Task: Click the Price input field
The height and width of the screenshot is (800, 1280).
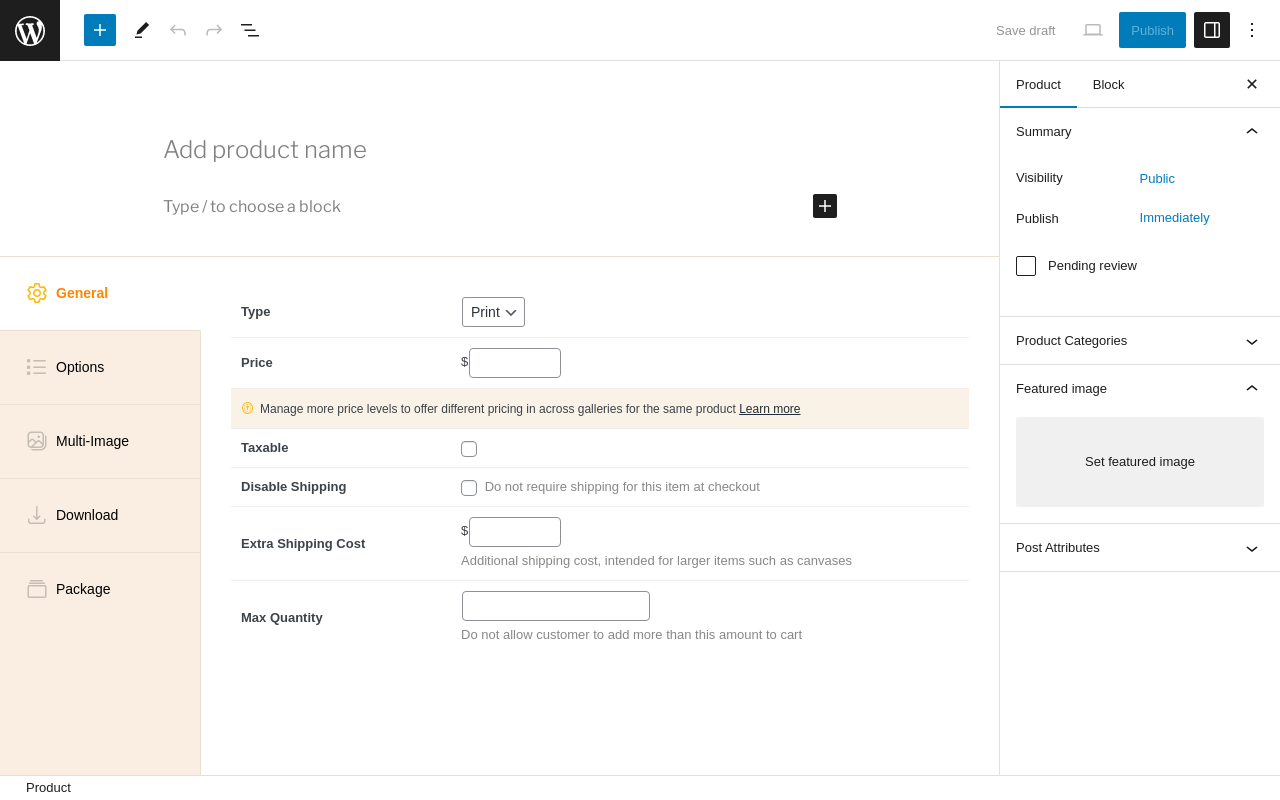Action: 515,363
